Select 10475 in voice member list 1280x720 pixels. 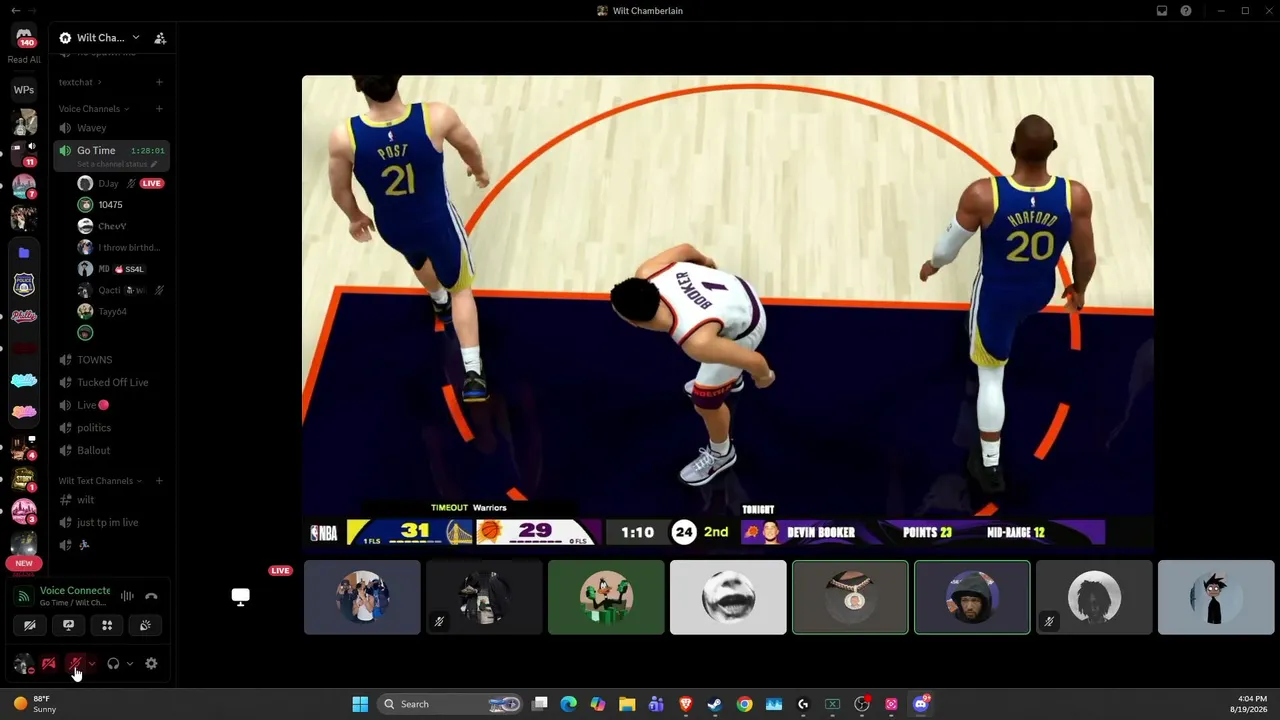pos(120,205)
